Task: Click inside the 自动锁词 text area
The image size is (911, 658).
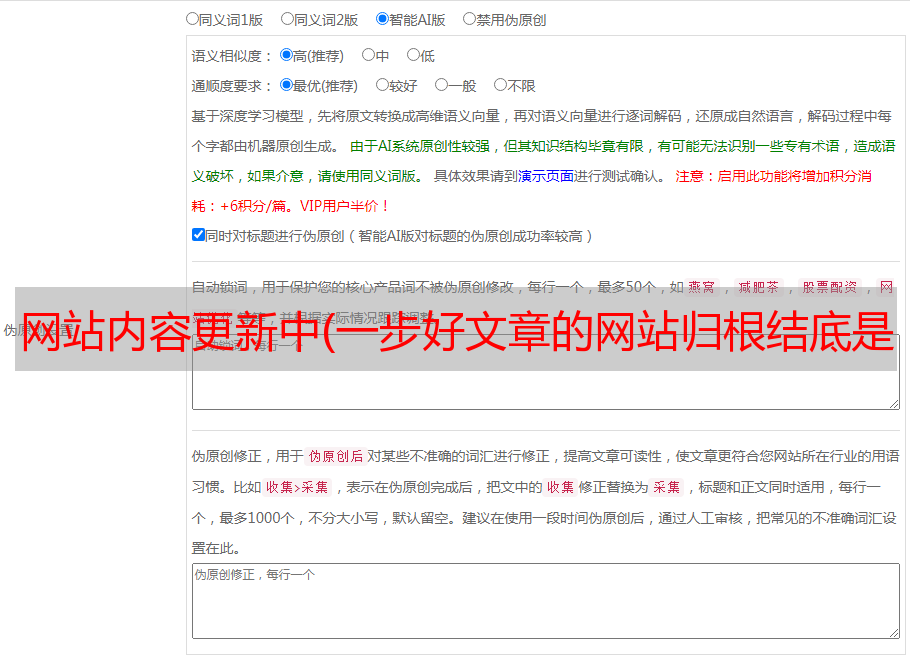Action: [546, 372]
